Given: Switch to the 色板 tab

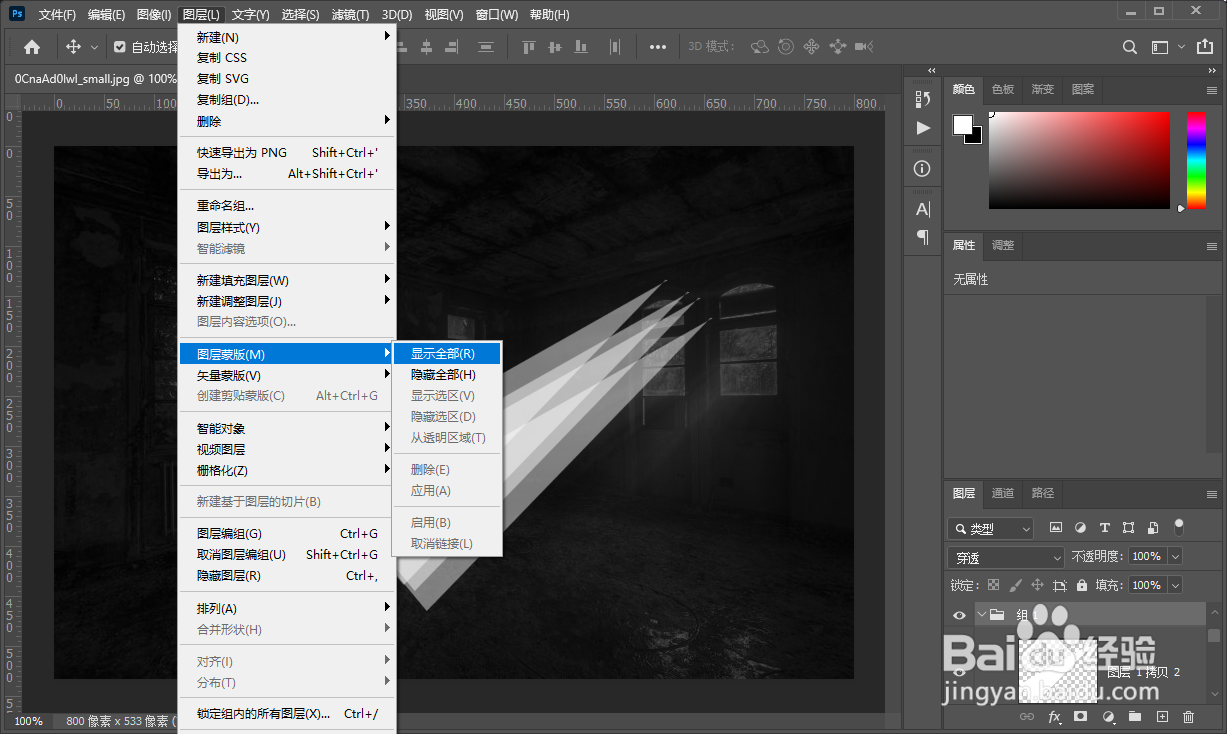Looking at the screenshot, I should tap(1002, 89).
